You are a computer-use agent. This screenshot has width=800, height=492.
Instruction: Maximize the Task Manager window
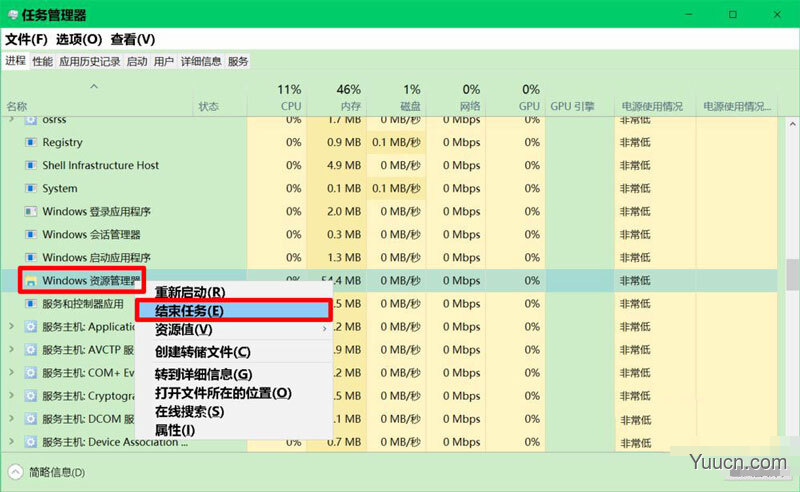click(x=733, y=14)
